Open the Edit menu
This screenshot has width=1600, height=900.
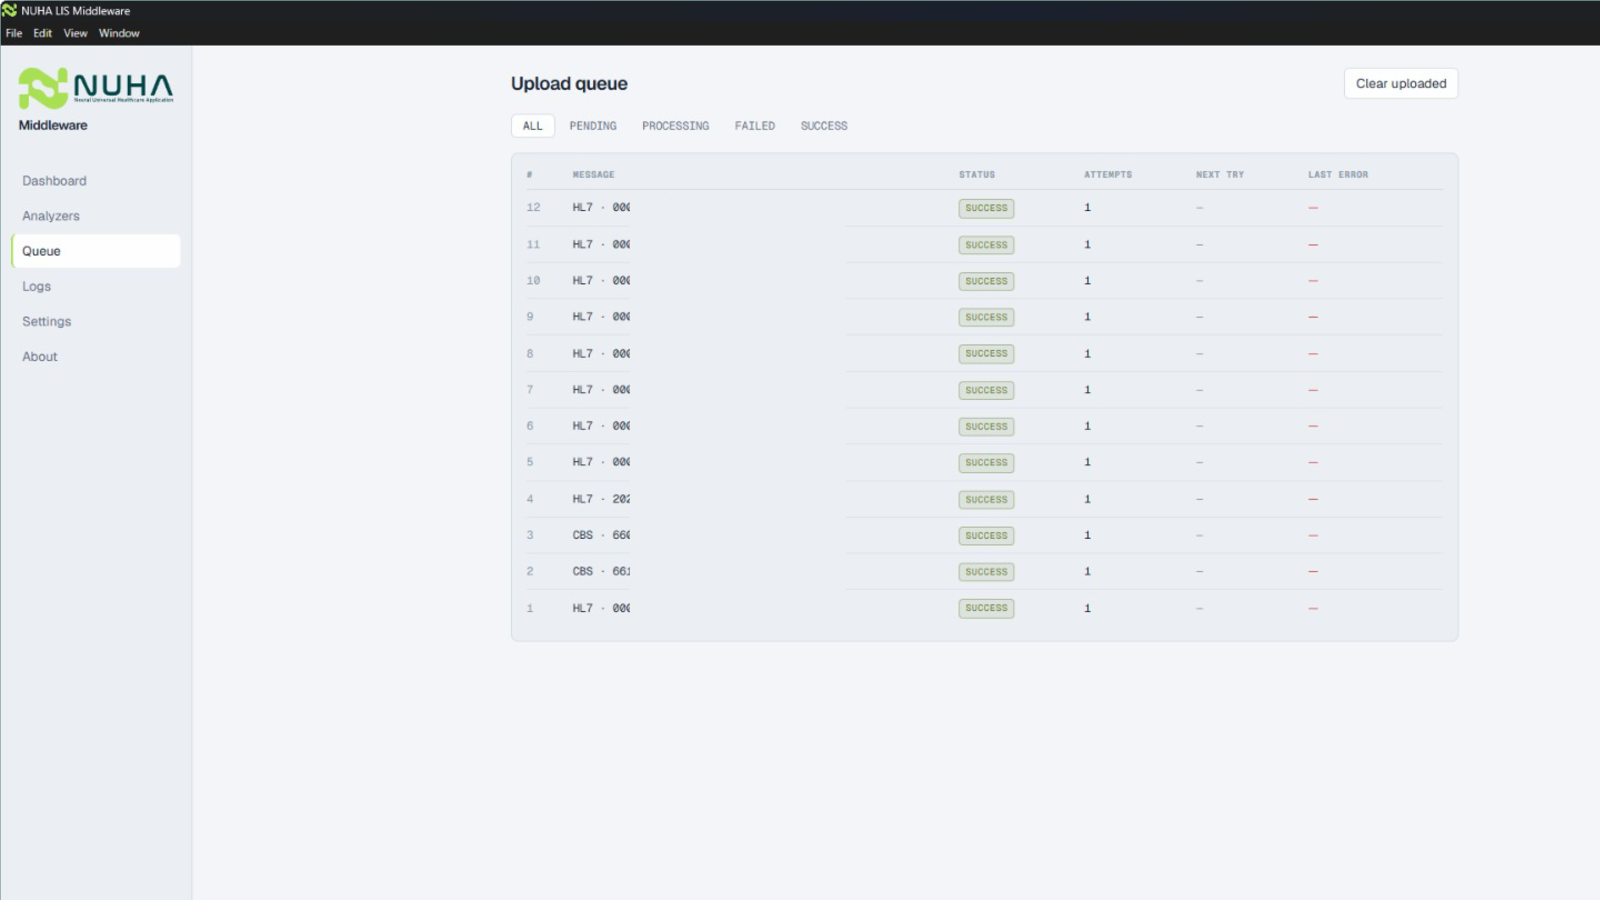[42, 33]
